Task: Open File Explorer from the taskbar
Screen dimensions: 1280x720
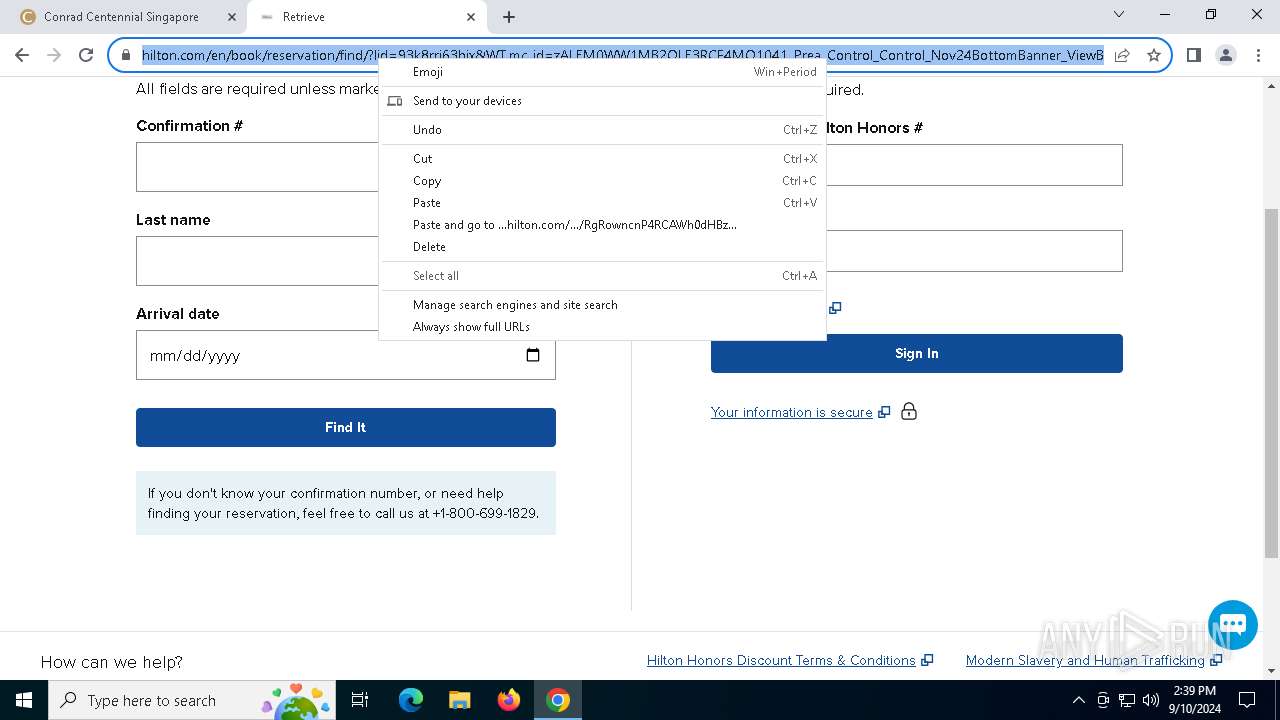Action: 460,700
